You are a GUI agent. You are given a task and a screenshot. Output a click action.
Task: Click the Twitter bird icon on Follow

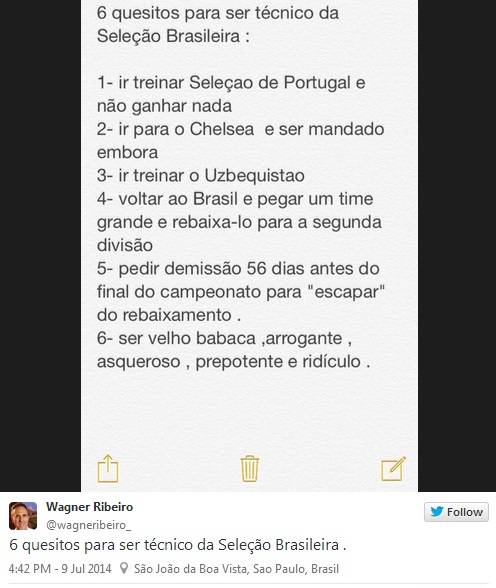click(437, 512)
